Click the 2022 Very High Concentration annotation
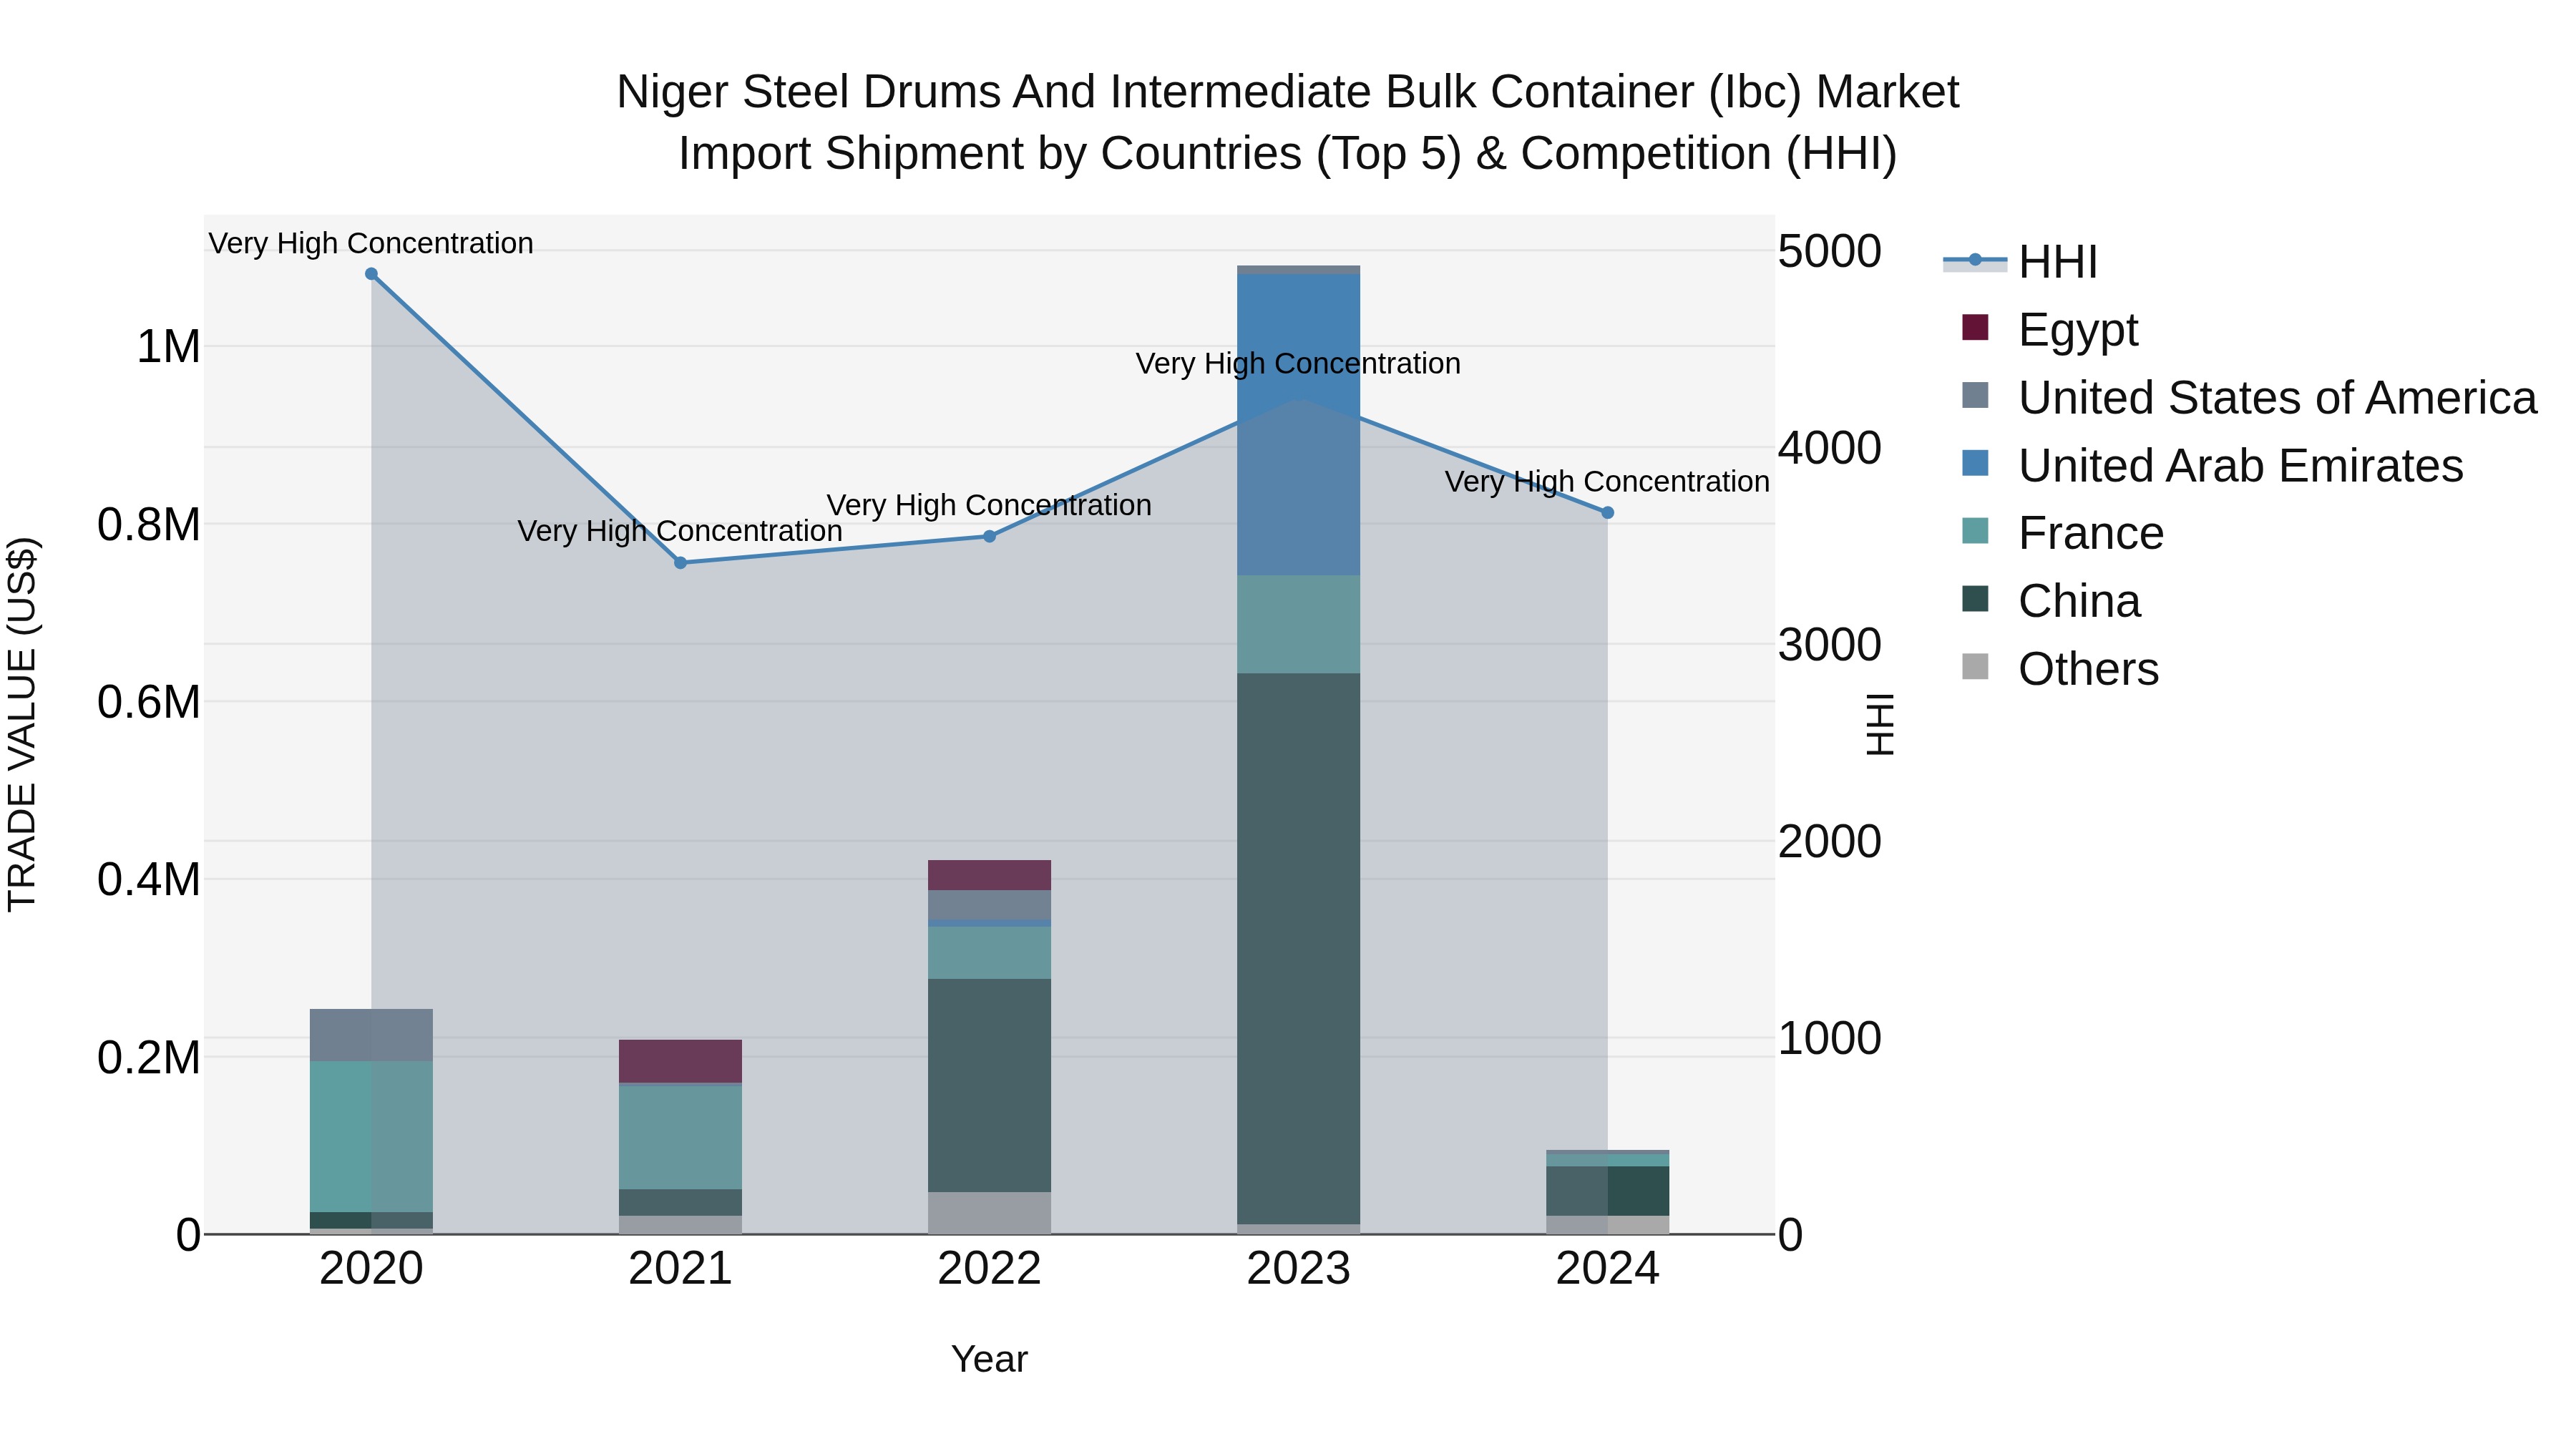Viewport: 2576px width, 1449px height. pyautogui.click(x=989, y=506)
